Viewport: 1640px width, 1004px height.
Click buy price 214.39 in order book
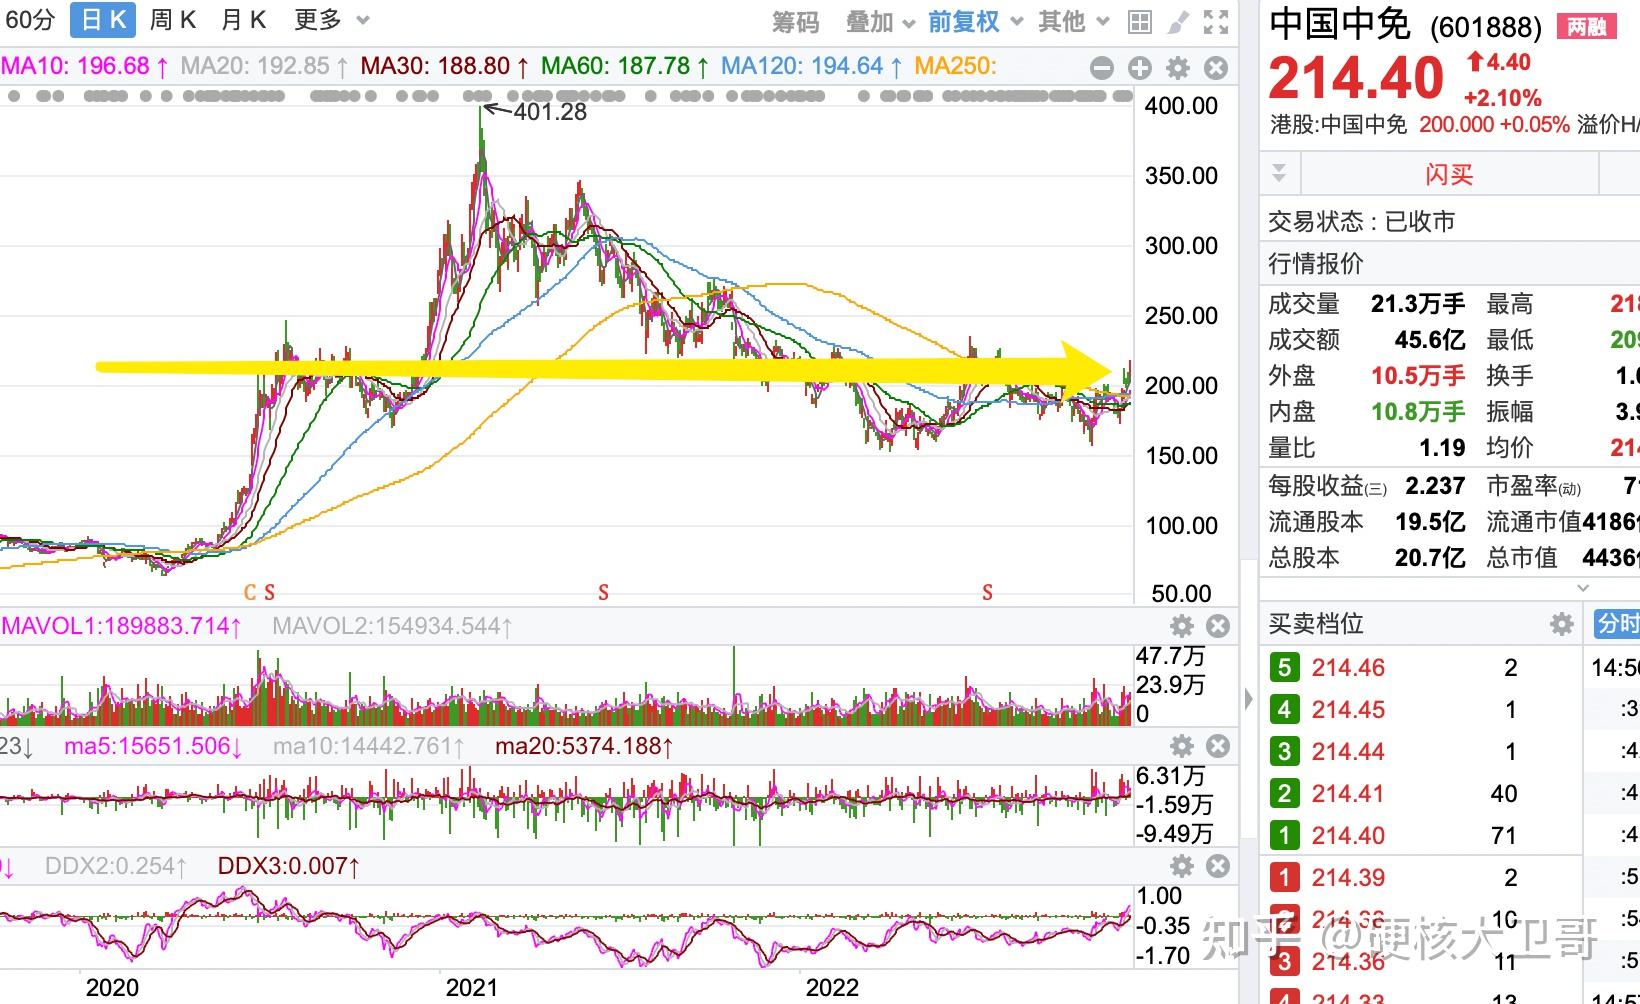pos(1348,878)
